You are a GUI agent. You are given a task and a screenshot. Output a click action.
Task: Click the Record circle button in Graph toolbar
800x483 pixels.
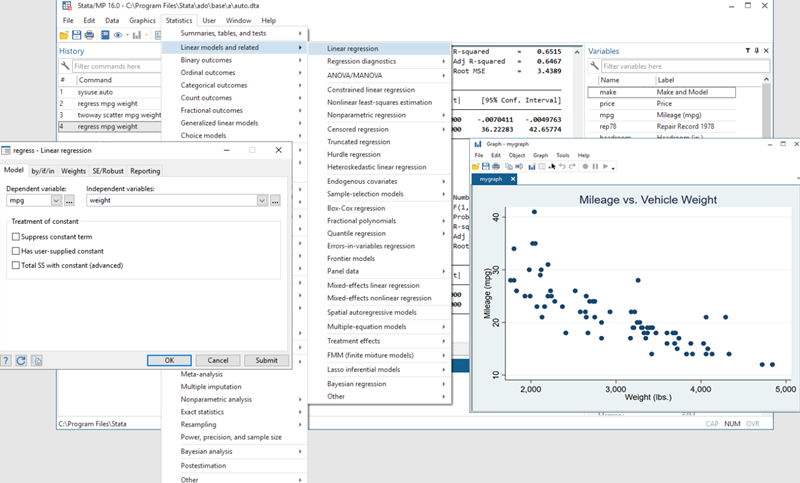coord(585,166)
